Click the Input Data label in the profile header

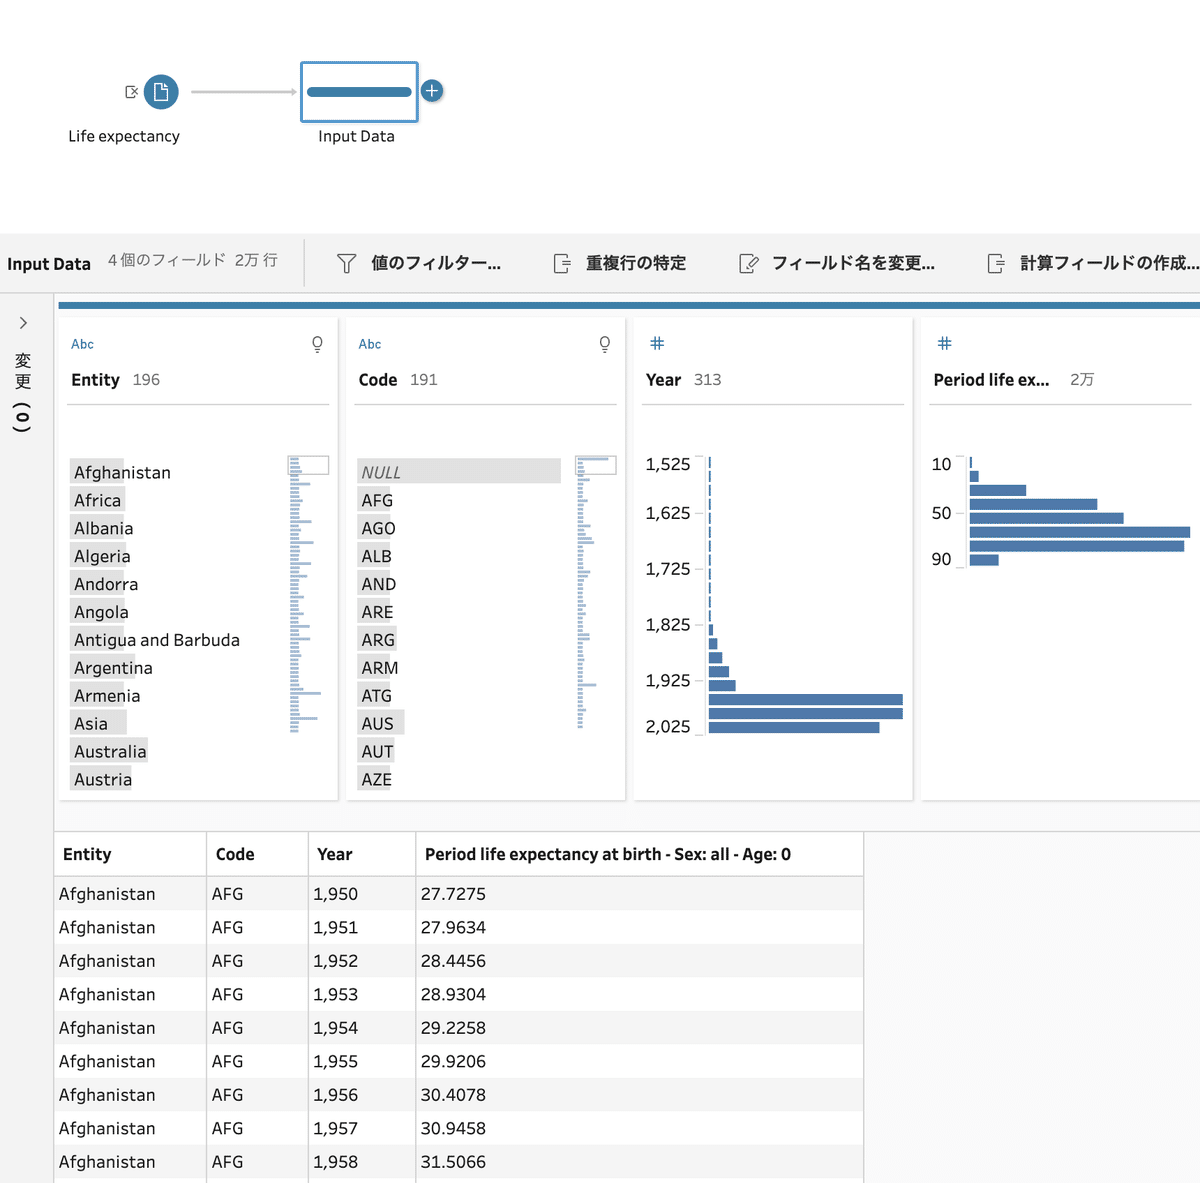(49, 263)
